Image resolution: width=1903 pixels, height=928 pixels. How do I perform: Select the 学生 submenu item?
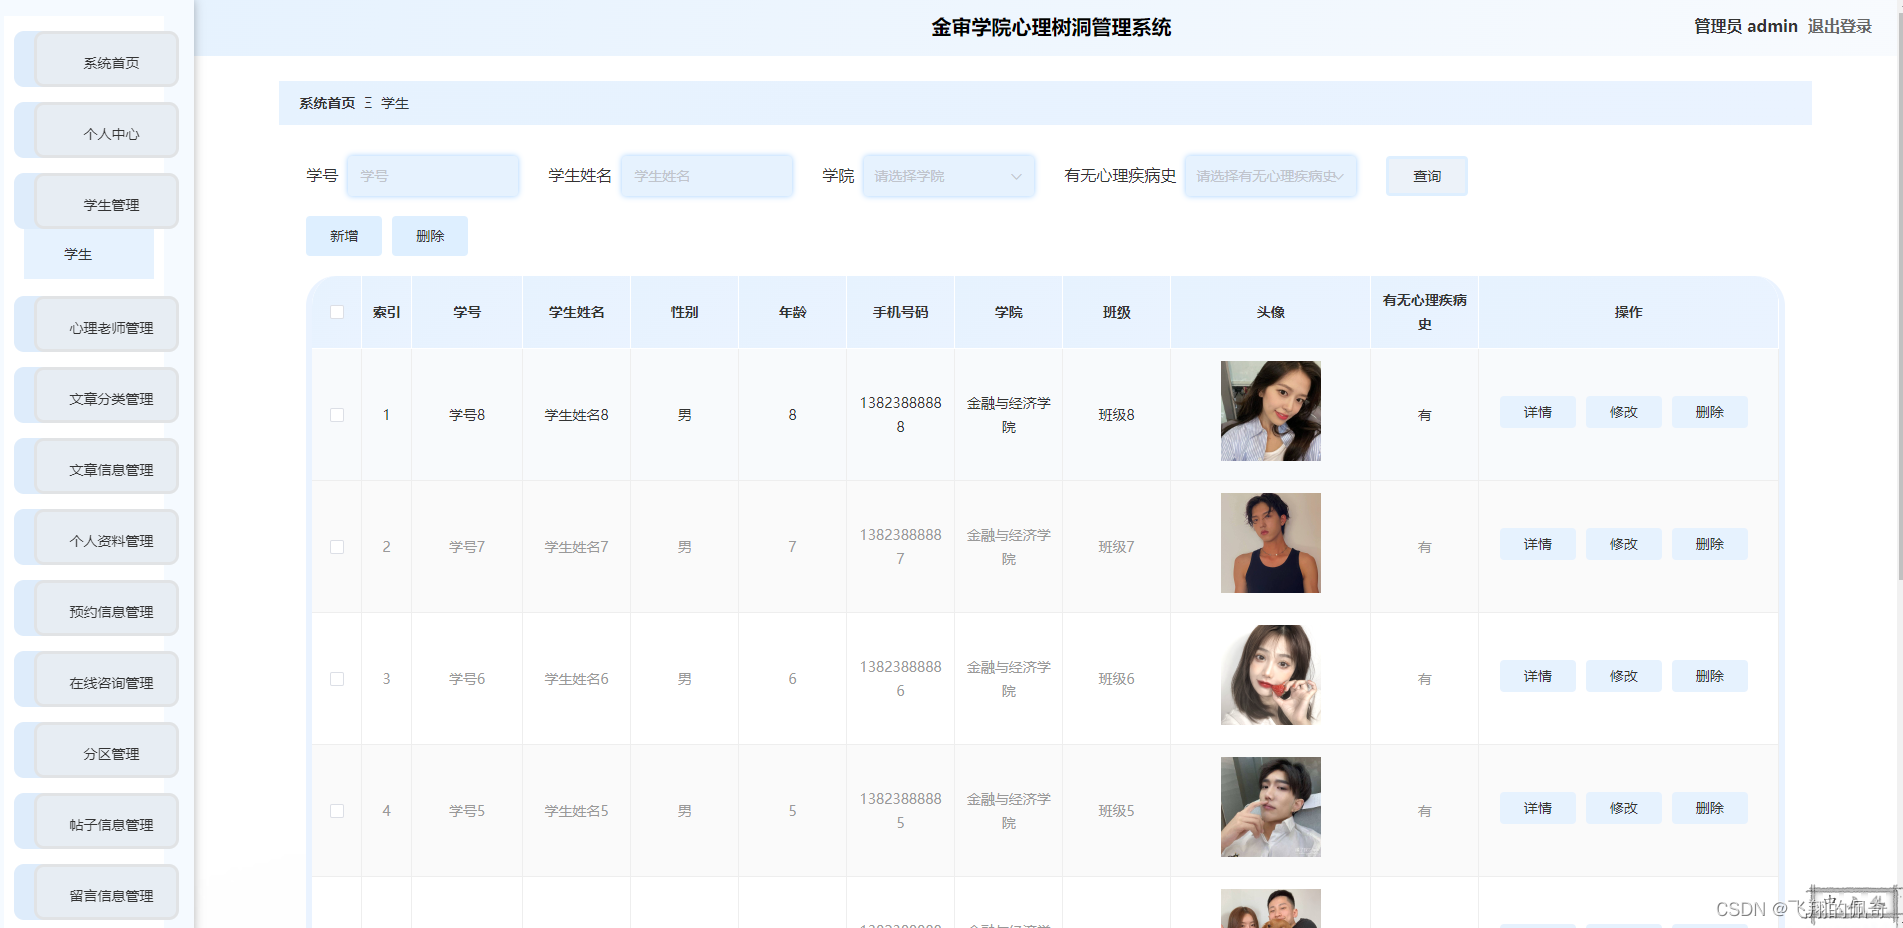pos(89,254)
